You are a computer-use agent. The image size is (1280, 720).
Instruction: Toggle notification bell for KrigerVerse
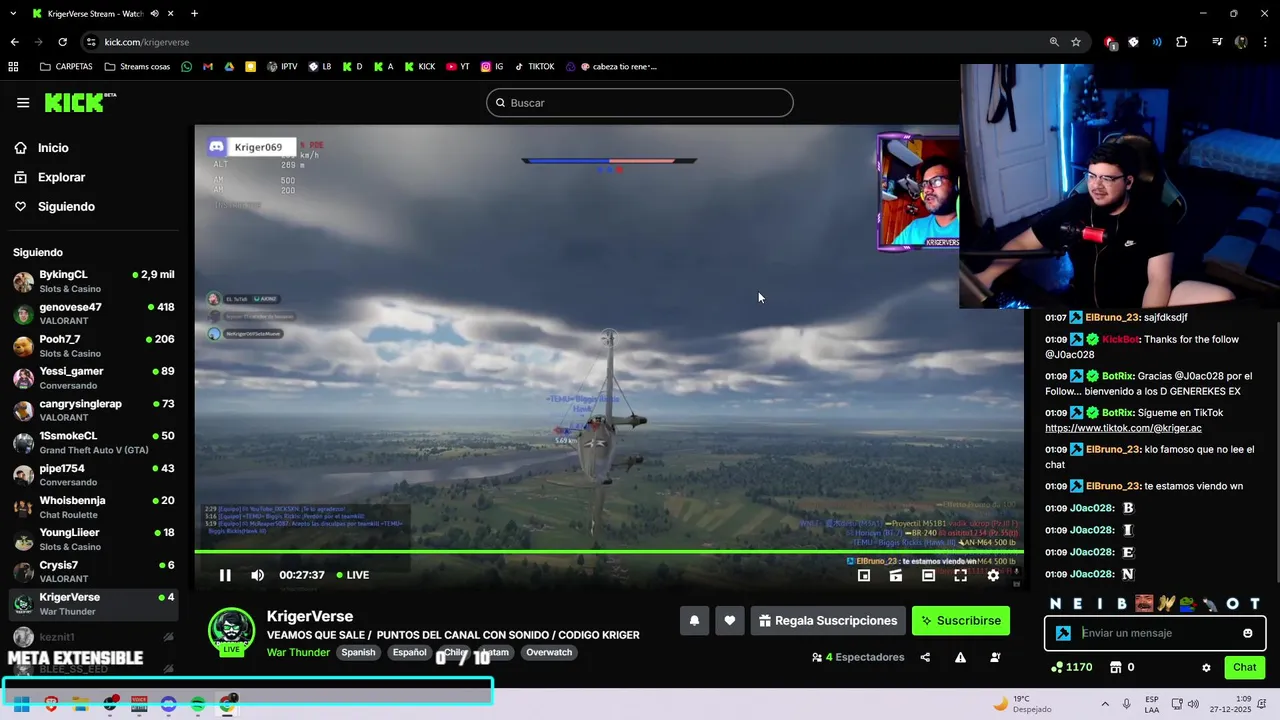pos(694,621)
